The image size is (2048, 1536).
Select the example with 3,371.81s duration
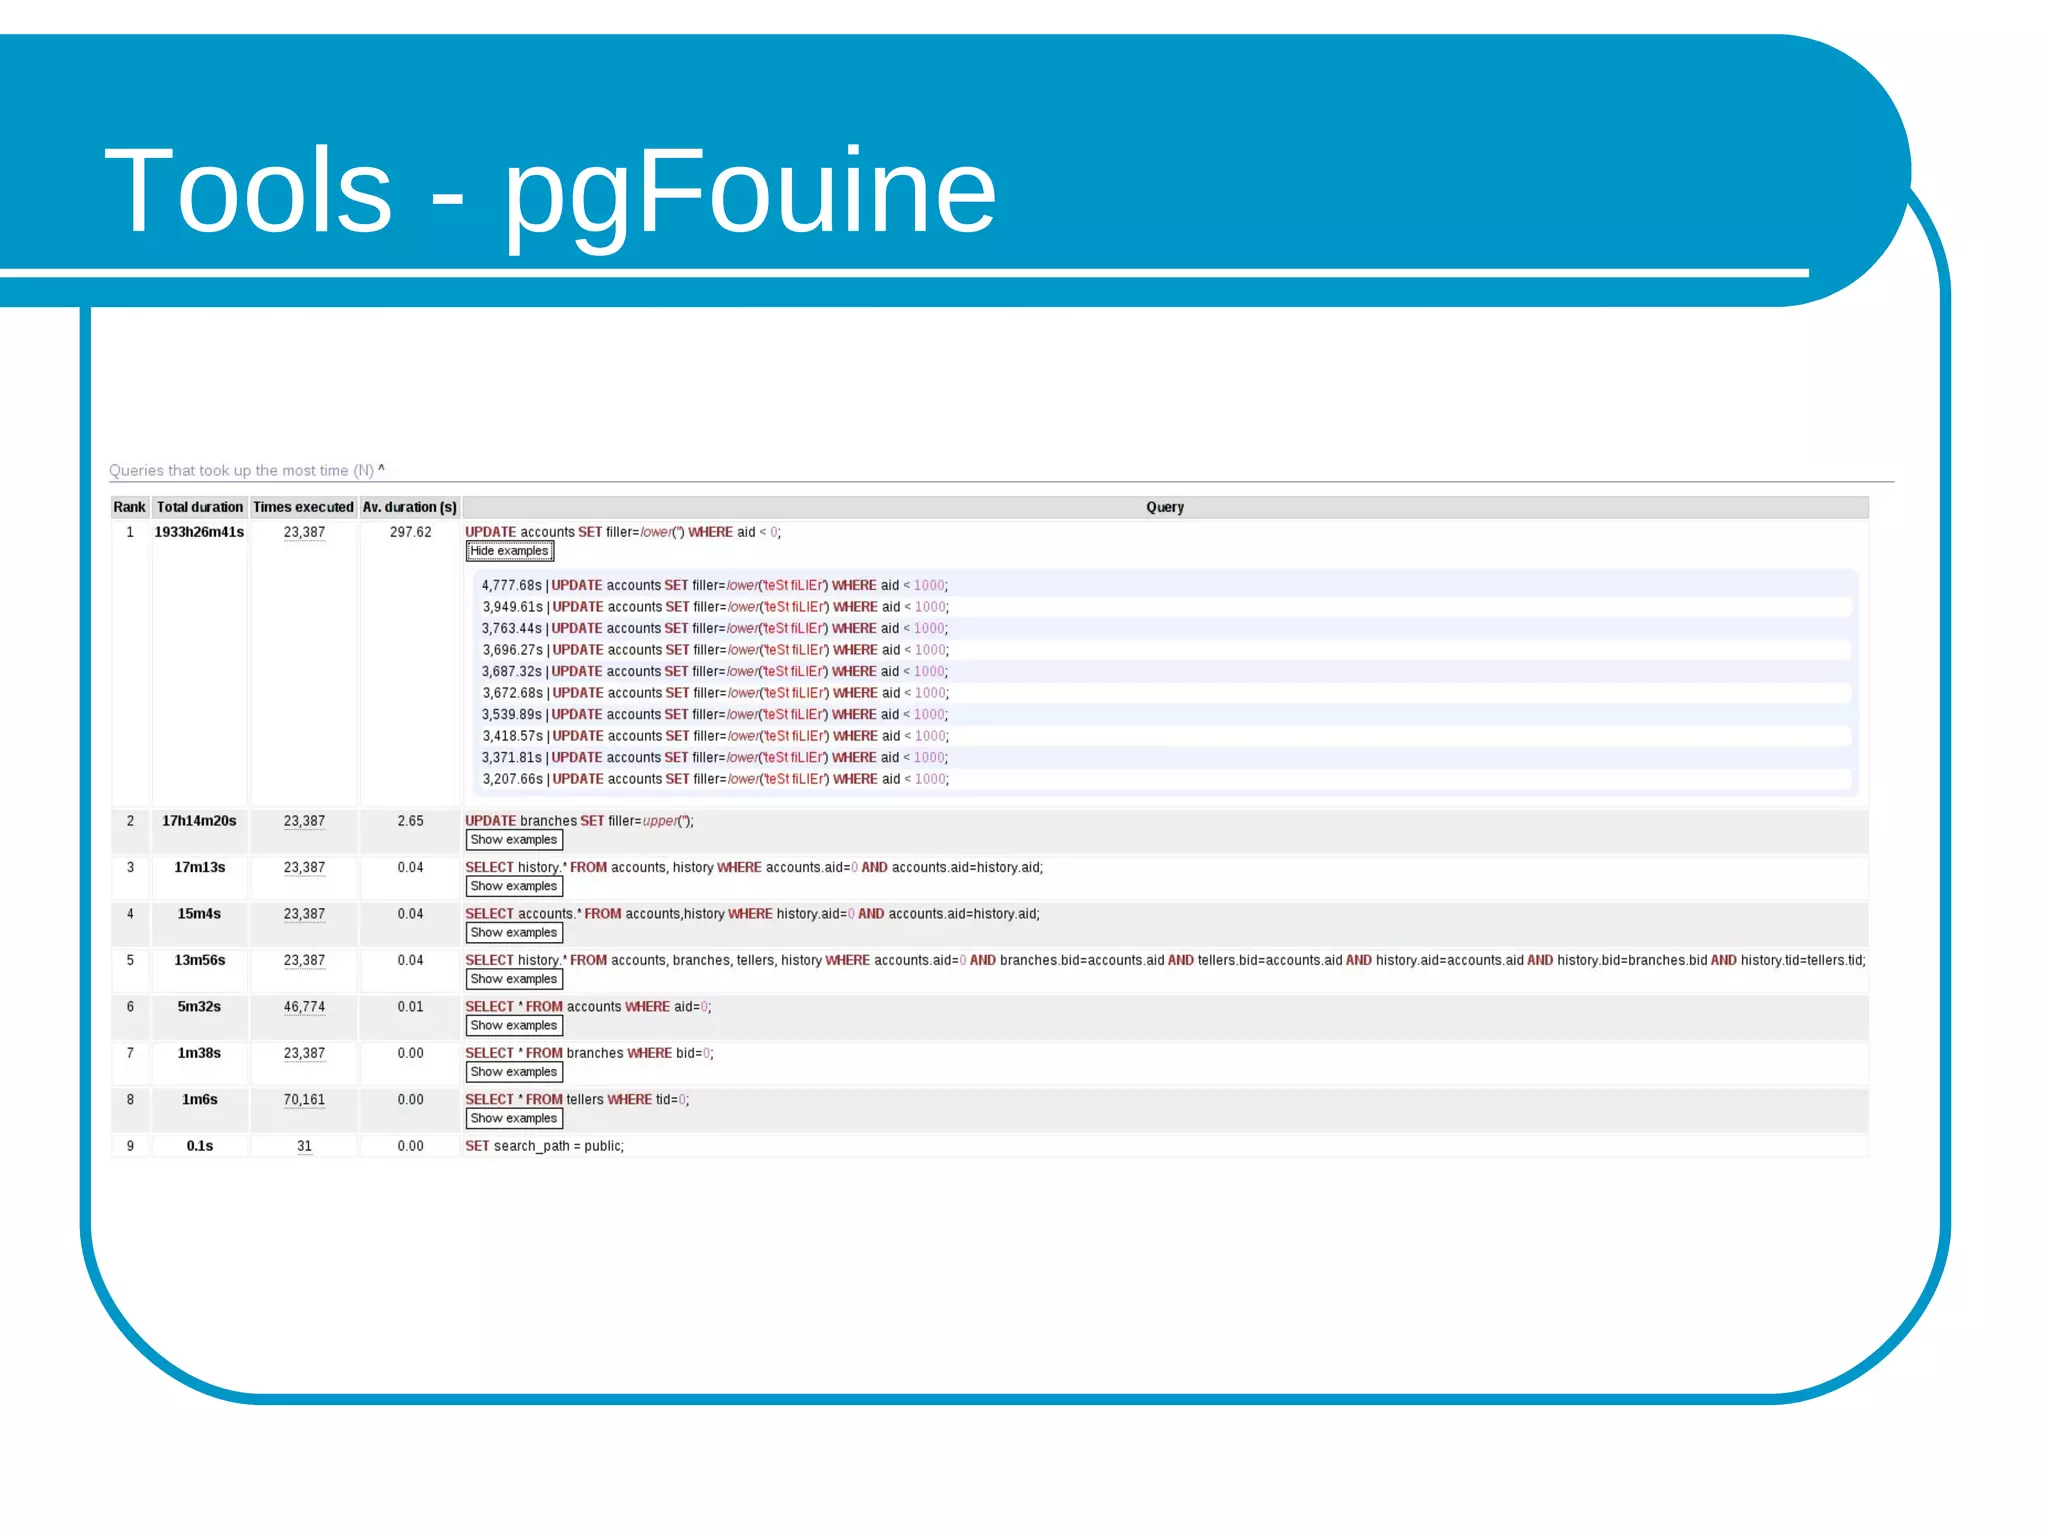[715, 758]
